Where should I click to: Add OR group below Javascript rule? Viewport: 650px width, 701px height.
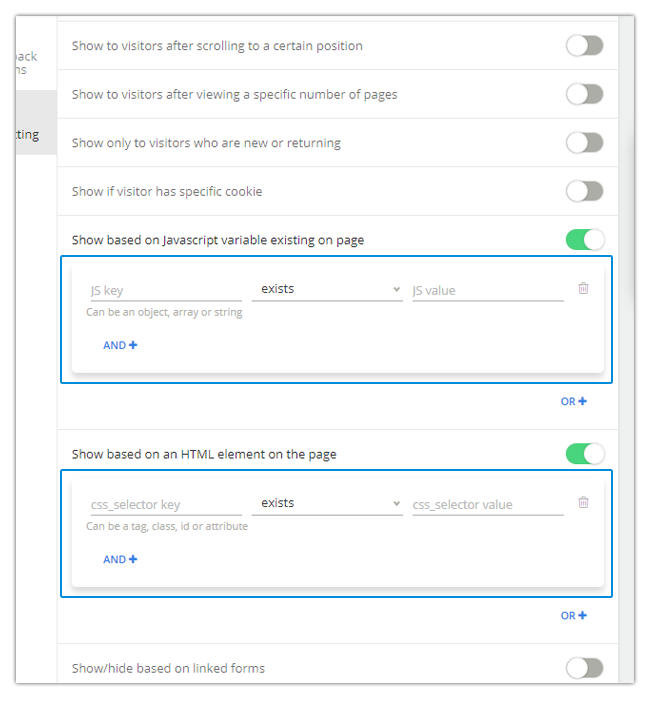[x=573, y=401]
